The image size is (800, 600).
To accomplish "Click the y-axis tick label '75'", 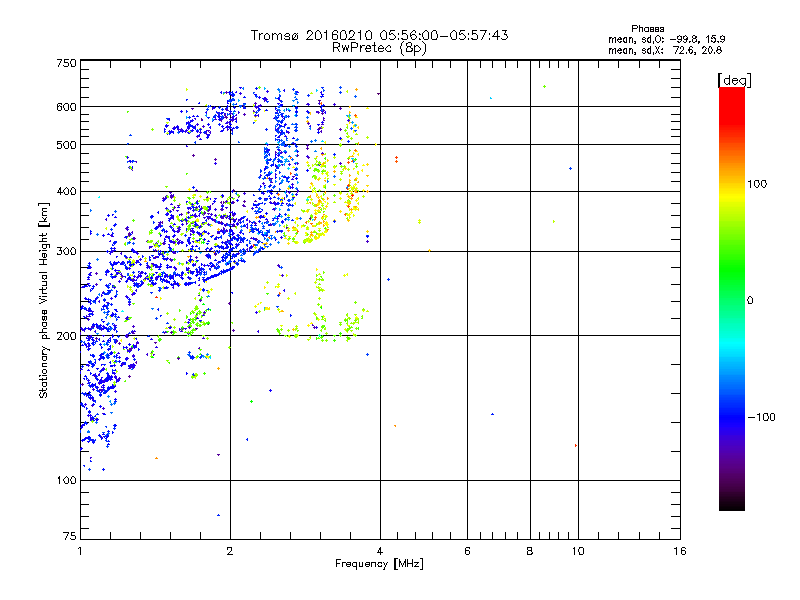I will [70, 536].
